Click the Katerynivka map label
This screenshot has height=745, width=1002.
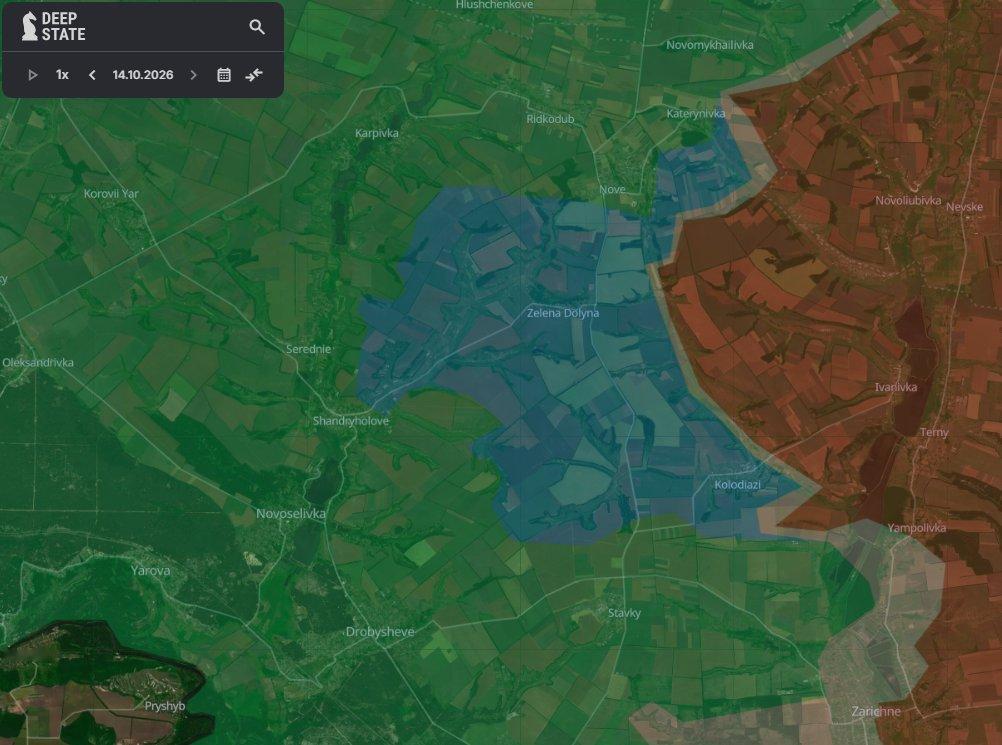point(696,114)
